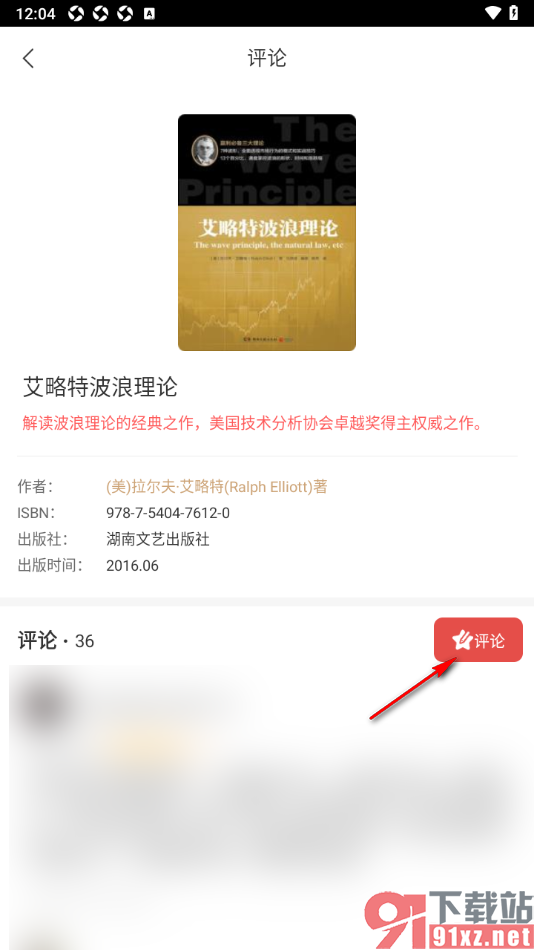Image resolution: width=534 pixels, height=950 pixels.
Task: Tap the battery charging status icon
Action: 514,13
